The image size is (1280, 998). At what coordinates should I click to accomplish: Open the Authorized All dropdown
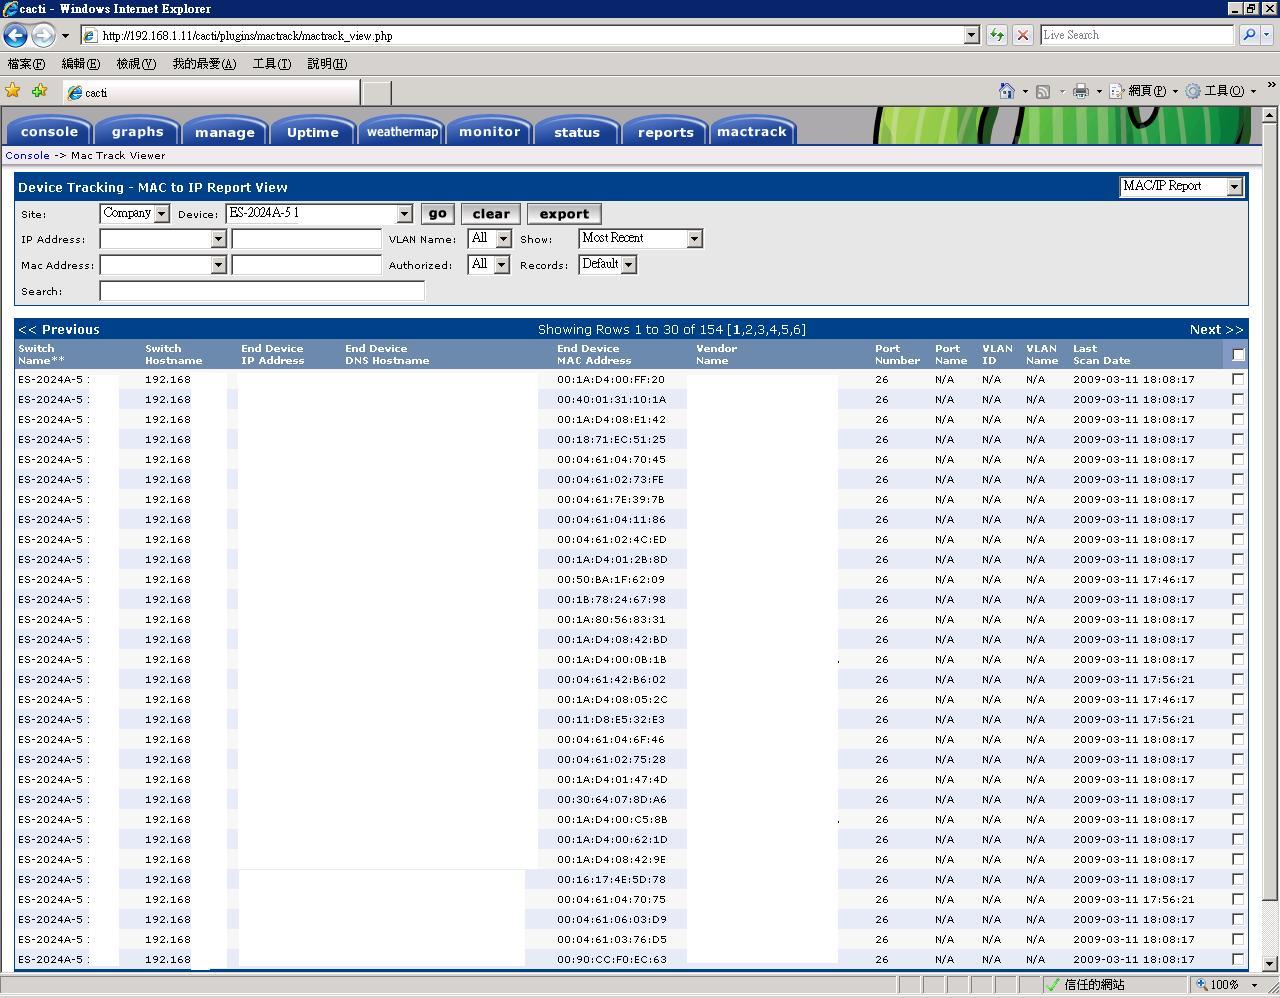point(489,264)
